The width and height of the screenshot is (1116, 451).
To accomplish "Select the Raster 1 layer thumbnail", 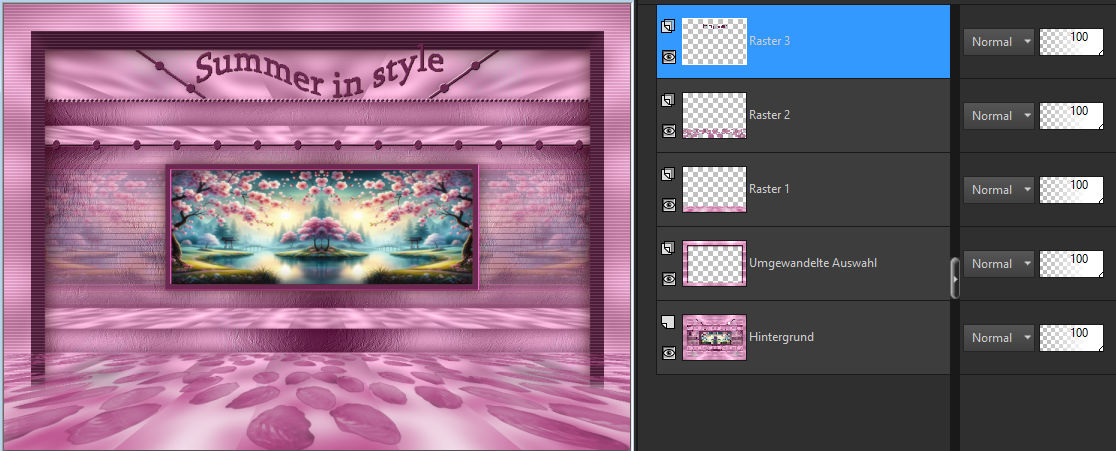I will pos(714,189).
